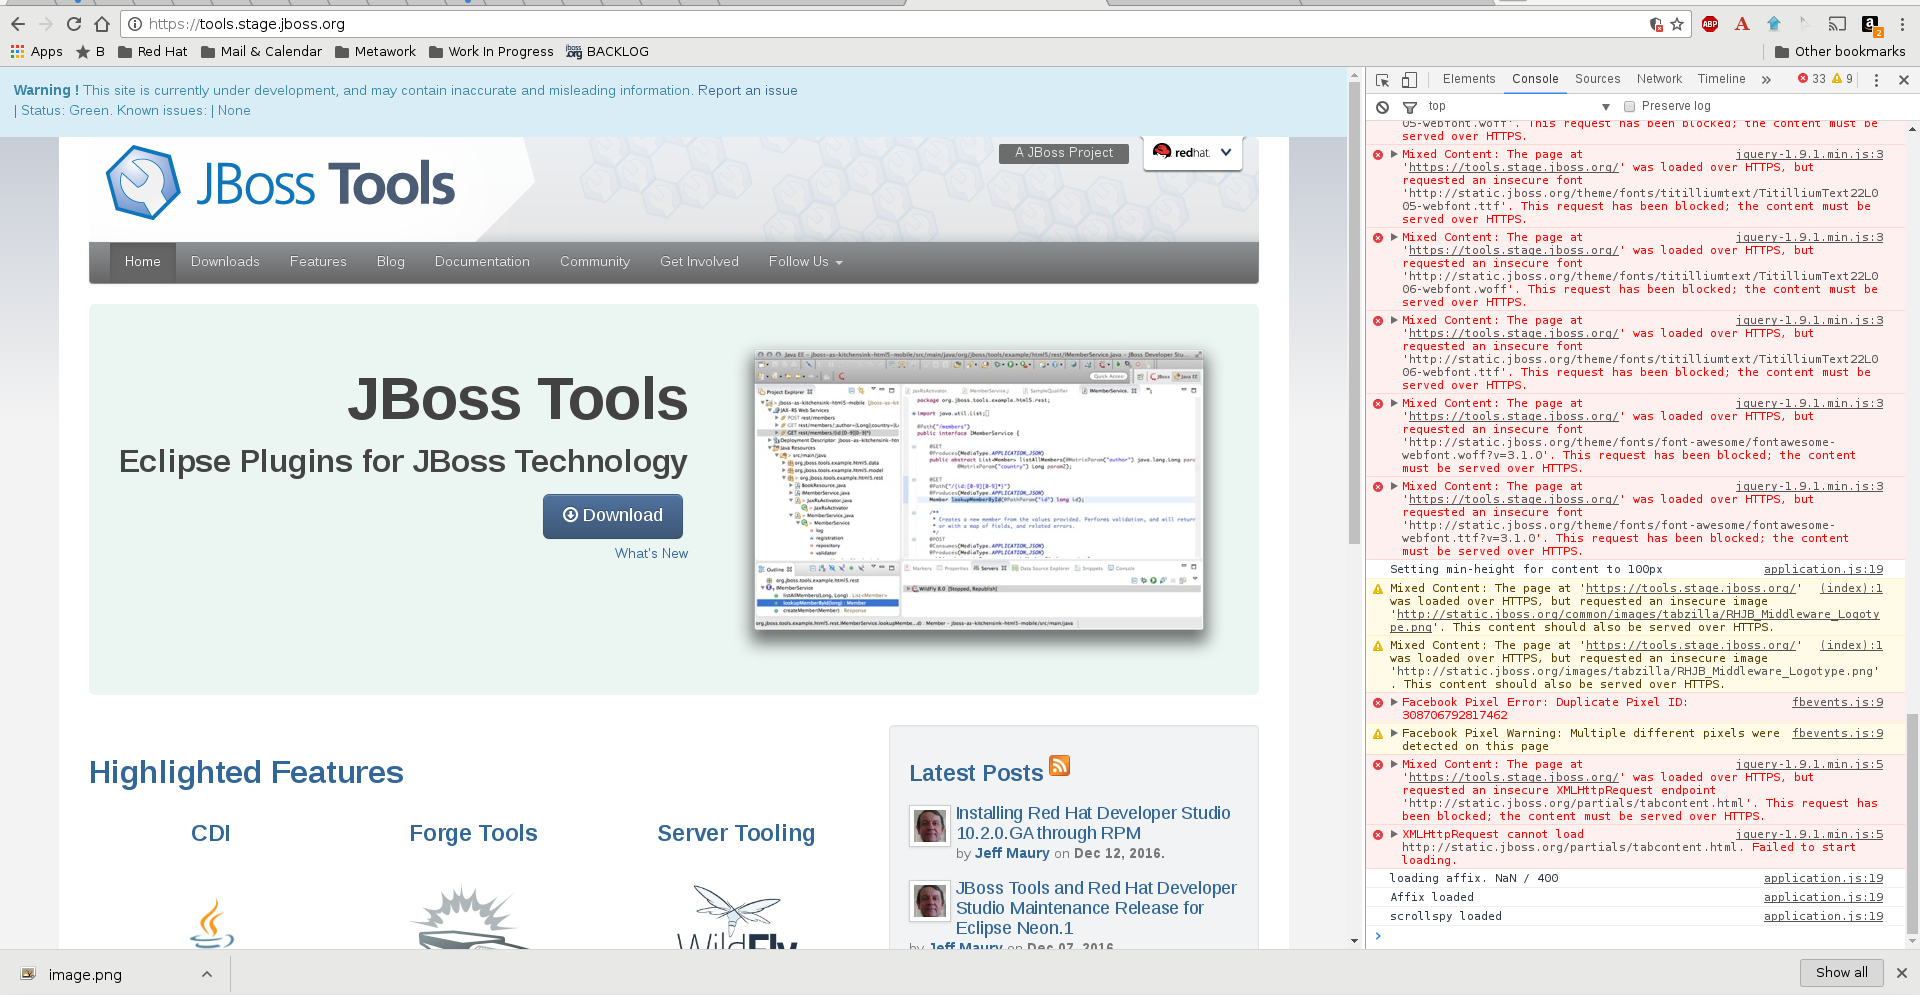Click the blue Download button
Image resolution: width=1920 pixels, height=995 pixels.
pyautogui.click(x=613, y=516)
